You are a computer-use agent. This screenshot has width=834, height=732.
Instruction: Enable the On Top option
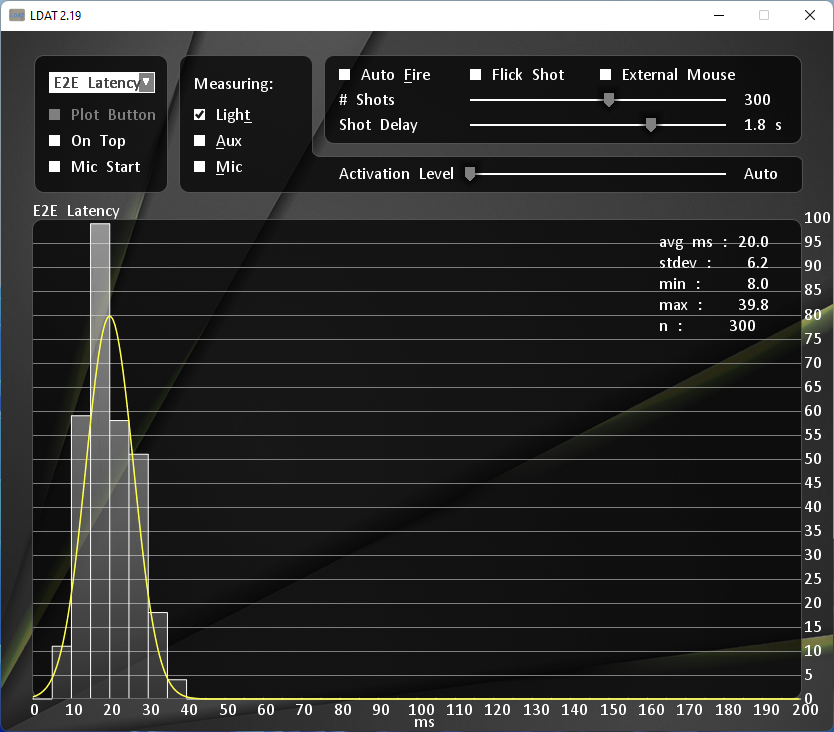coord(55,141)
